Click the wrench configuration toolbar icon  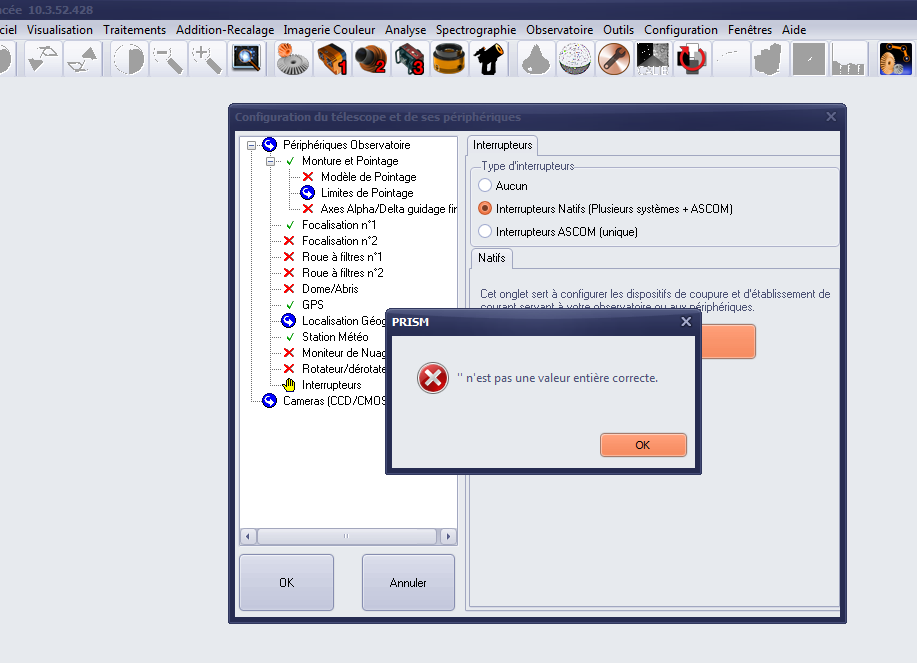(x=613, y=60)
